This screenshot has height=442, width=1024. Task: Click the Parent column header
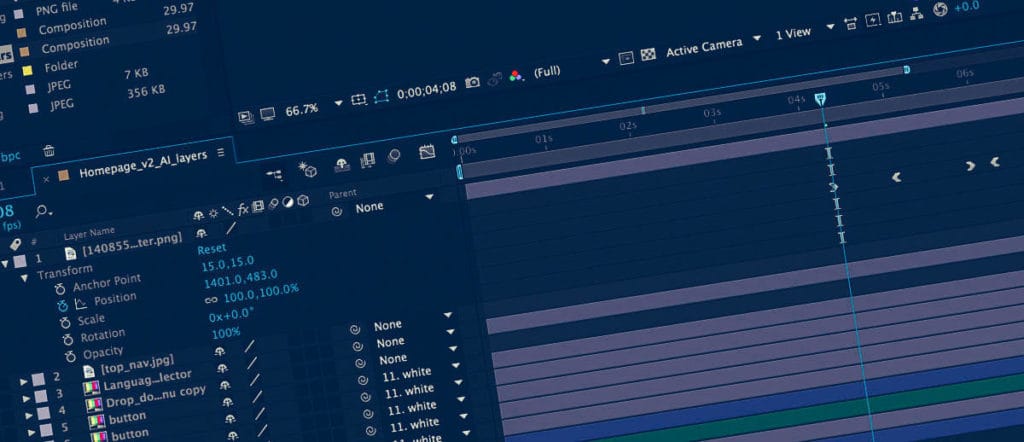point(342,194)
